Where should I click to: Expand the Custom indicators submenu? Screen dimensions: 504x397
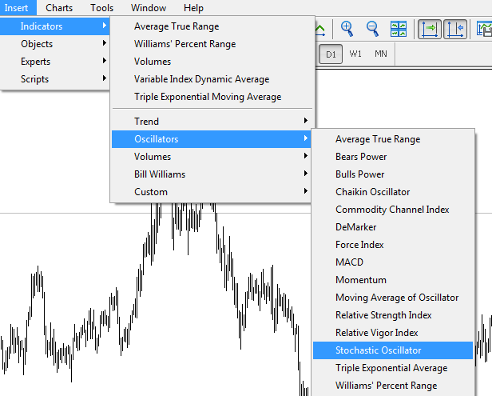(x=212, y=192)
